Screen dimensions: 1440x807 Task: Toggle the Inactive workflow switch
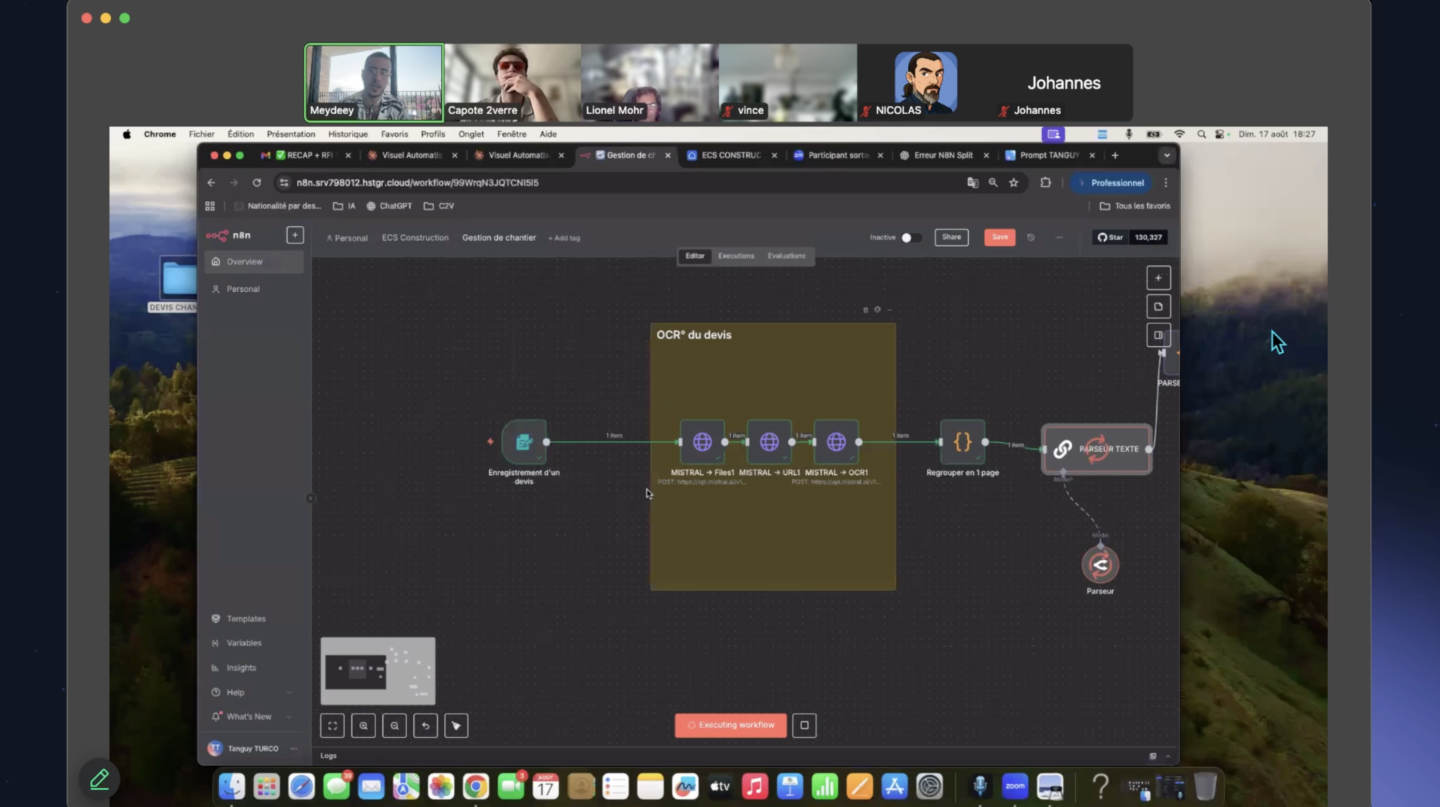[910, 237]
